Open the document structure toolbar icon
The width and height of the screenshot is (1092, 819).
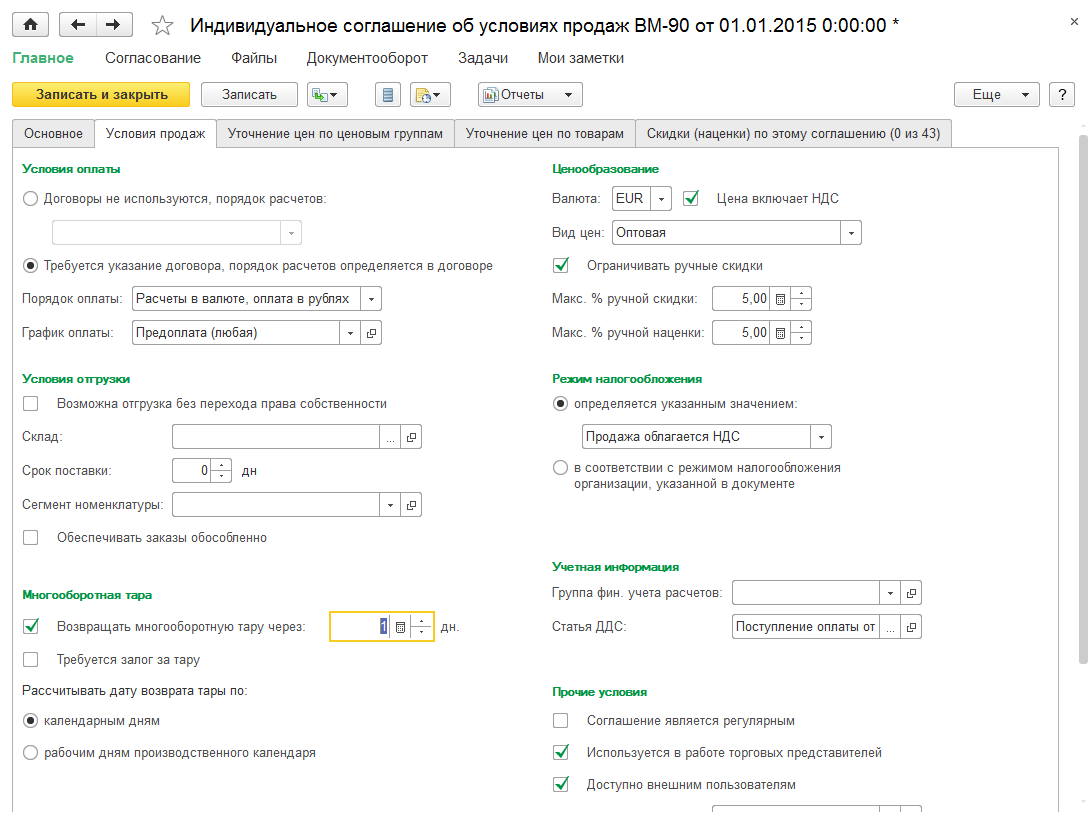[x=387, y=94]
